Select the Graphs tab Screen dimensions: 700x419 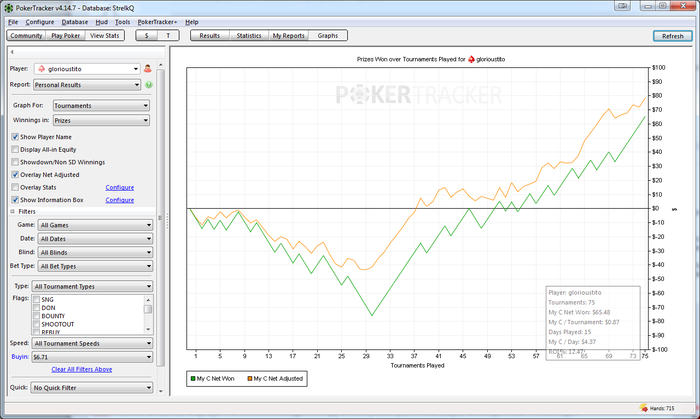(x=328, y=36)
